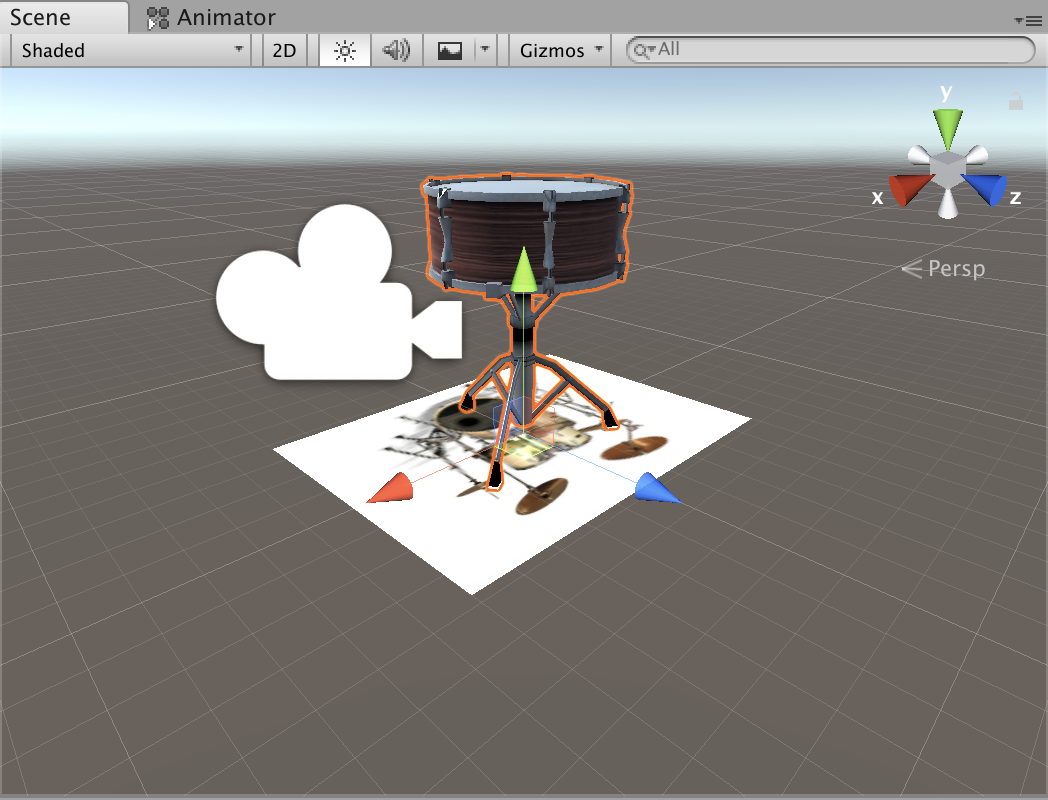The height and width of the screenshot is (800, 1048).
Task: Click the green Y move handle arrow
Action: [522, 271]
